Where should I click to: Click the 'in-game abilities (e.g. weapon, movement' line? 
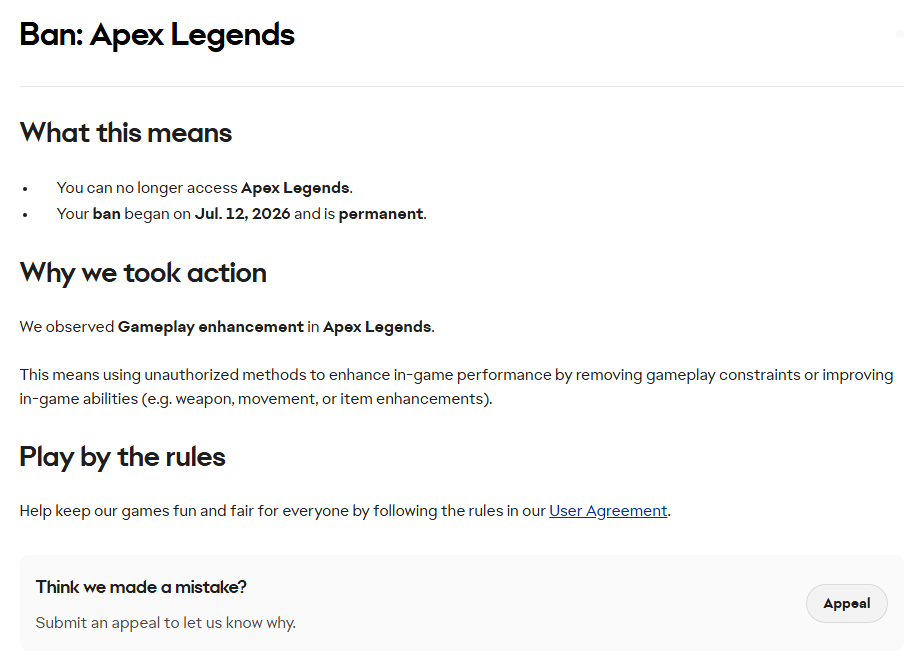256,398
